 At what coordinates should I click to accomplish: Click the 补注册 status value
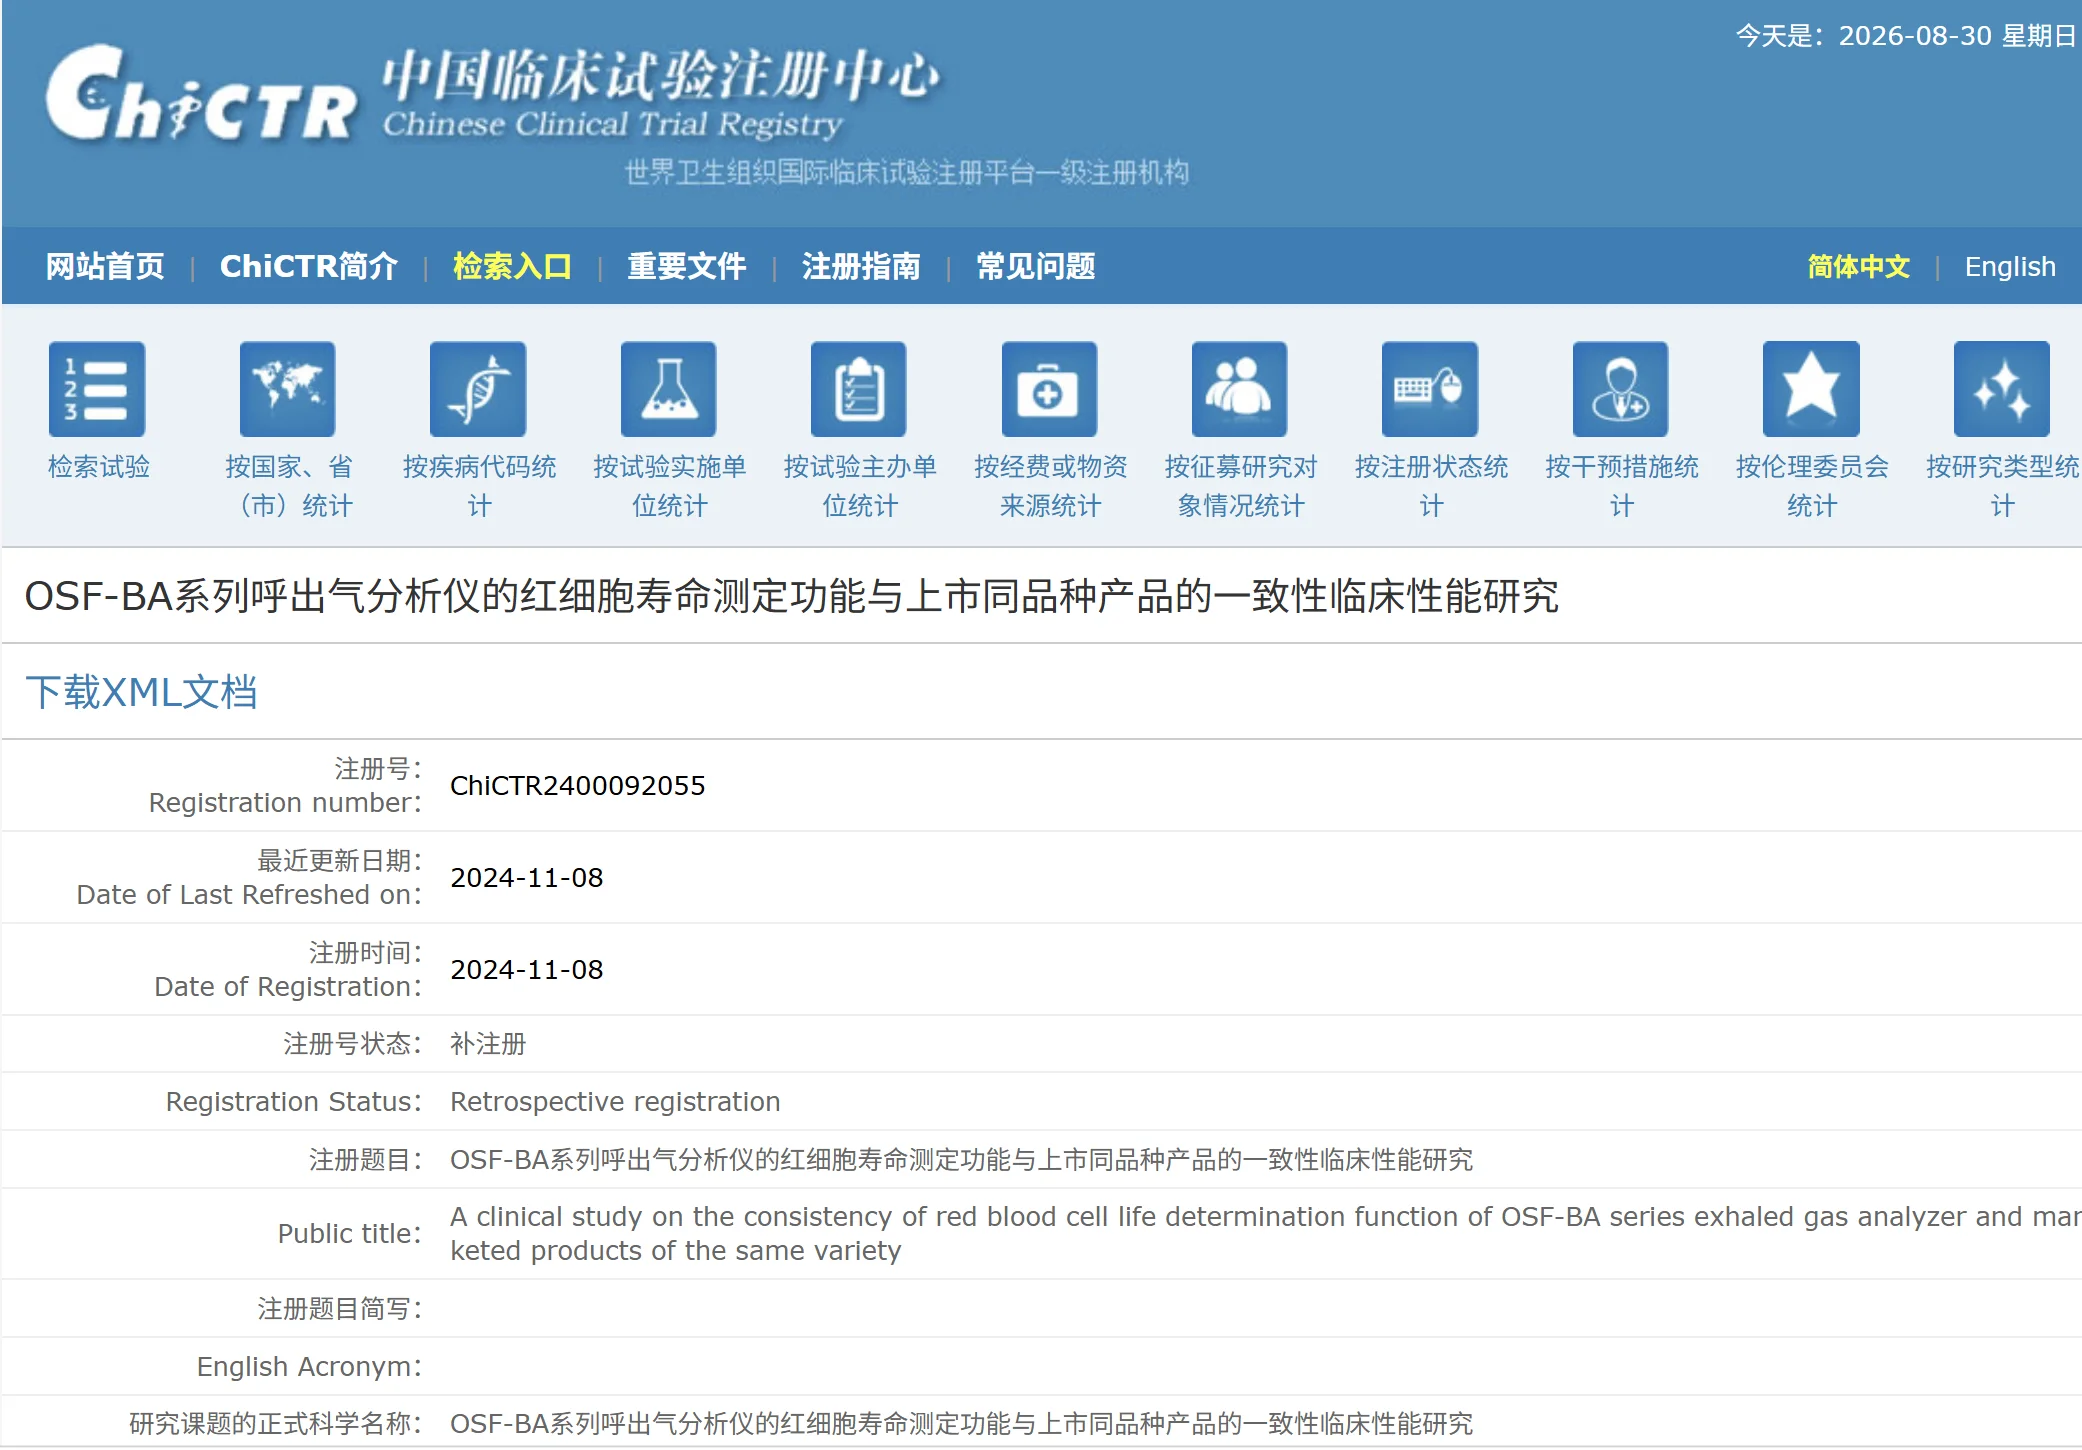[x=488, y=1044]
